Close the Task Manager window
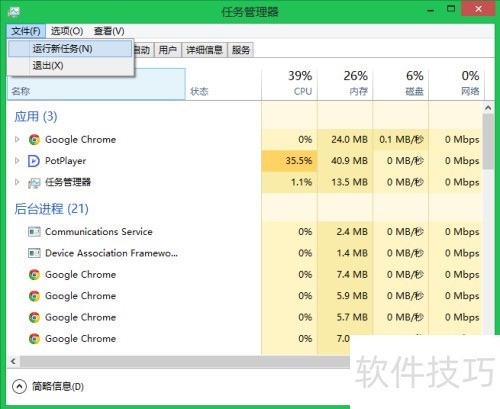Viewport: 500px width, 409px height. [478, 9]
